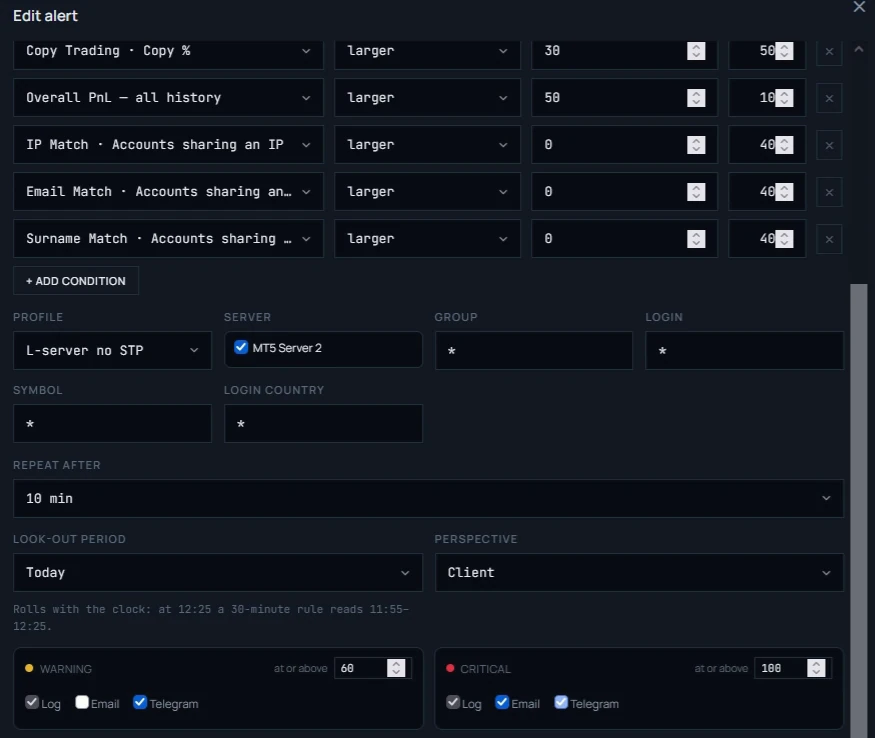Open the Overall PnL — all history dropdown
Screen dimensions: 875x738
[168, 98]
